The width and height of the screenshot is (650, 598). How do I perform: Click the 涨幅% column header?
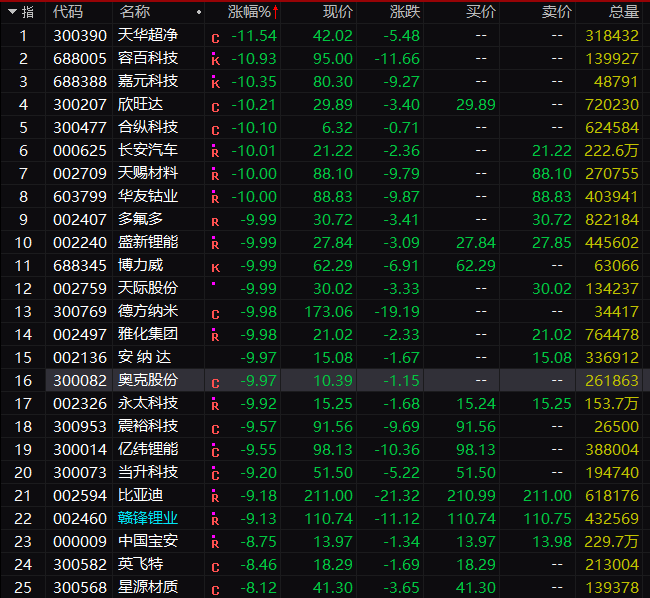(249, 12)
